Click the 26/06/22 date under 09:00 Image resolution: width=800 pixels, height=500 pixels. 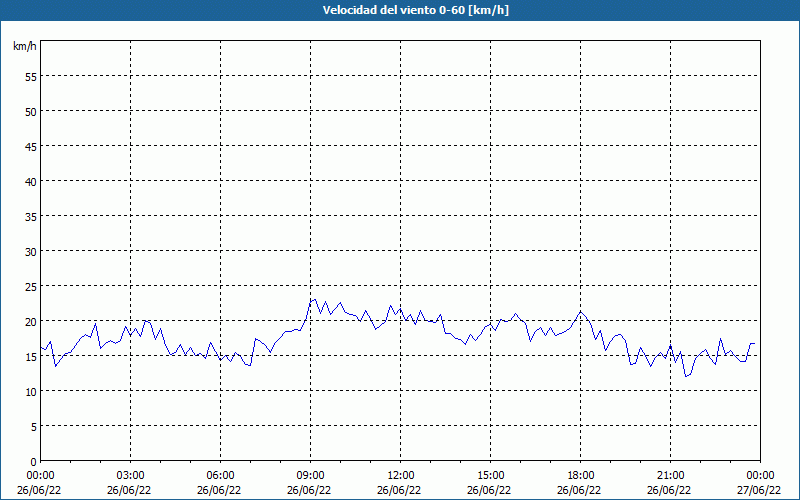coord(309,490)
